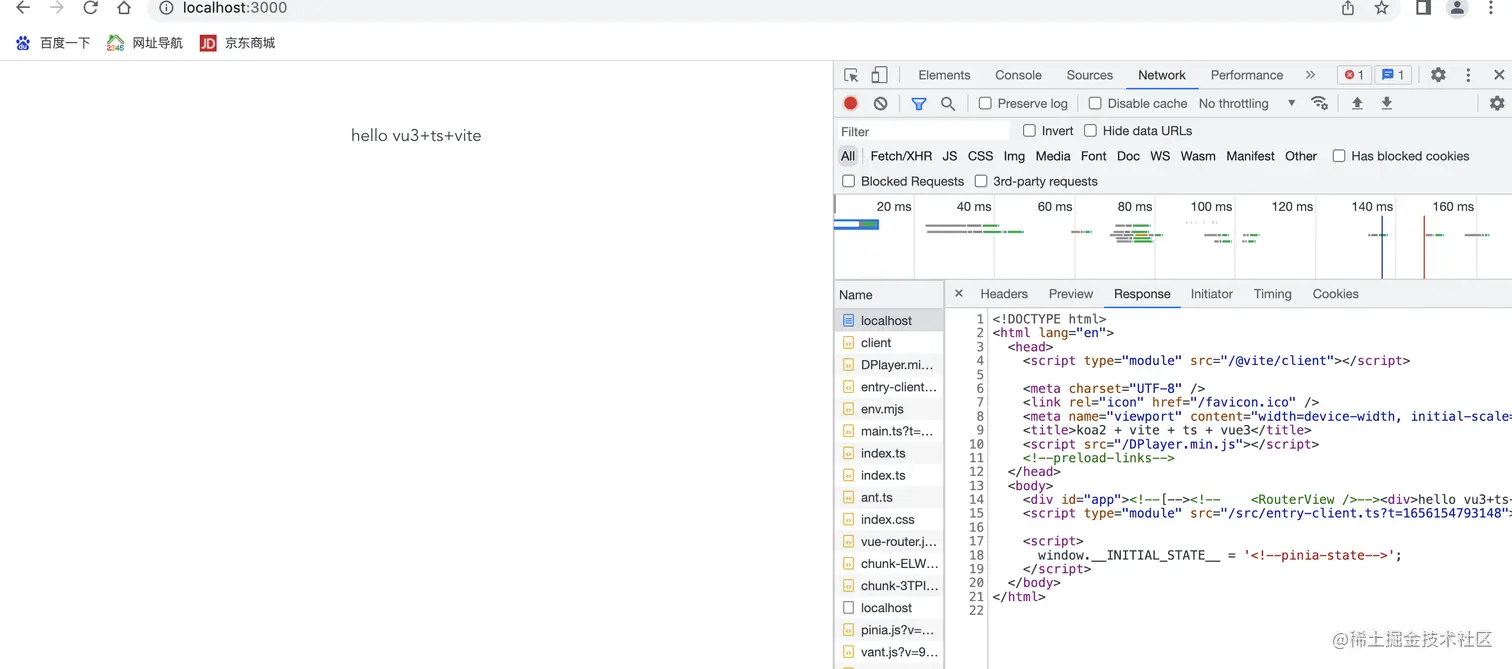
Task: Click the blue issues count badge
Action: tap(1394, 75)
